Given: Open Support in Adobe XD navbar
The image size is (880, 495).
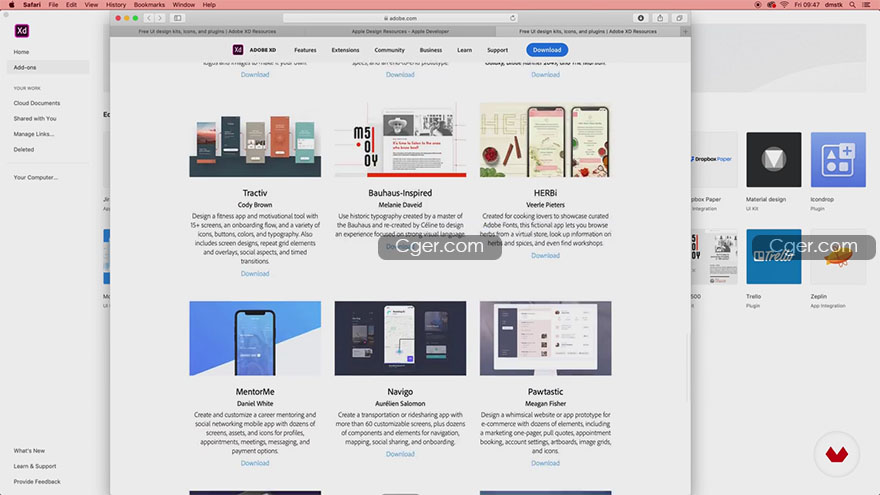Looking at the screenshot, I should point(497,50).
